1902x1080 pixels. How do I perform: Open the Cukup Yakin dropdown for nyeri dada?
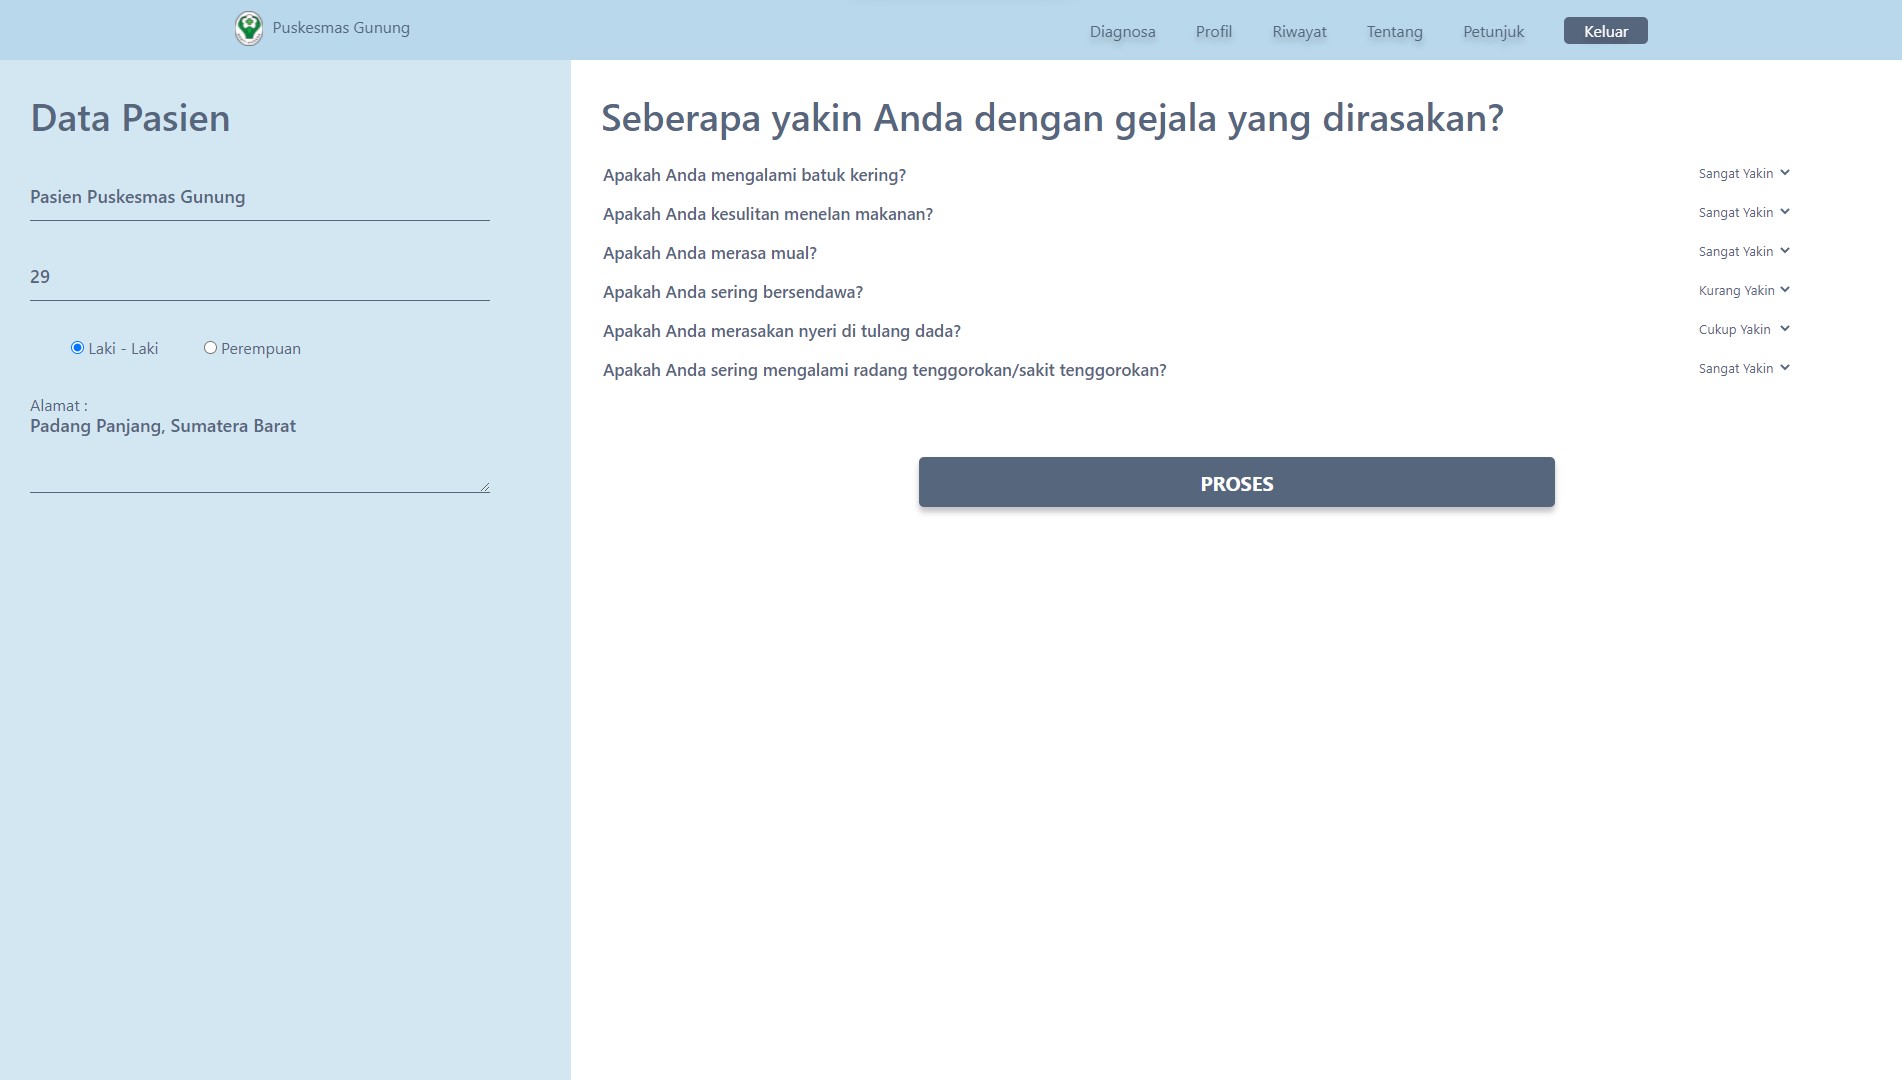(x=1743, y=330)
